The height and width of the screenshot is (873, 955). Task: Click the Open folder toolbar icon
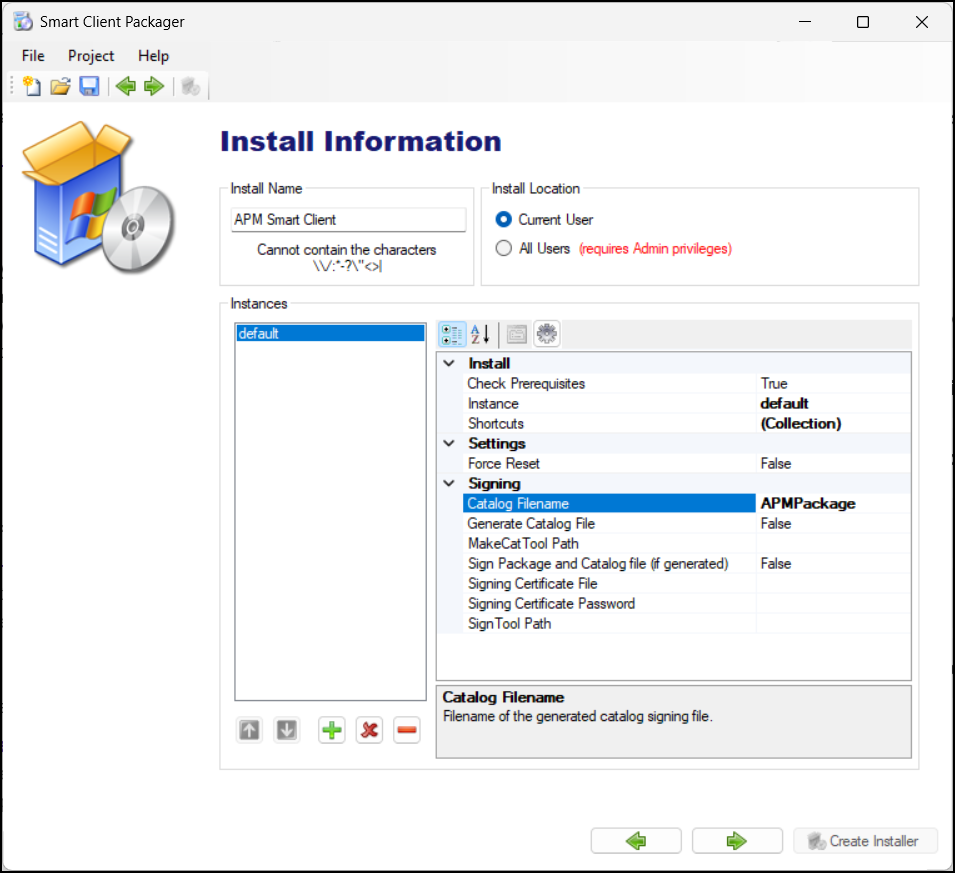[x=60, y=87]
